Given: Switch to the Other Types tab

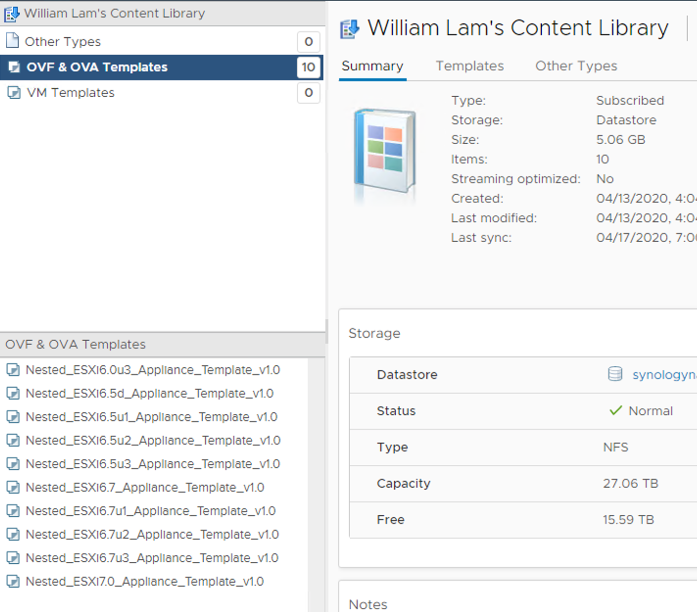Looking at the screenshot, I should coord(576,66).
